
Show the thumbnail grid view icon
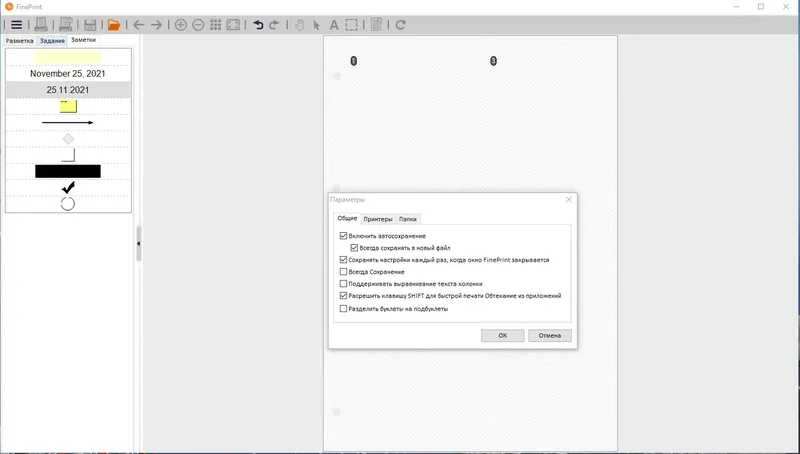[x=215, y=24]
